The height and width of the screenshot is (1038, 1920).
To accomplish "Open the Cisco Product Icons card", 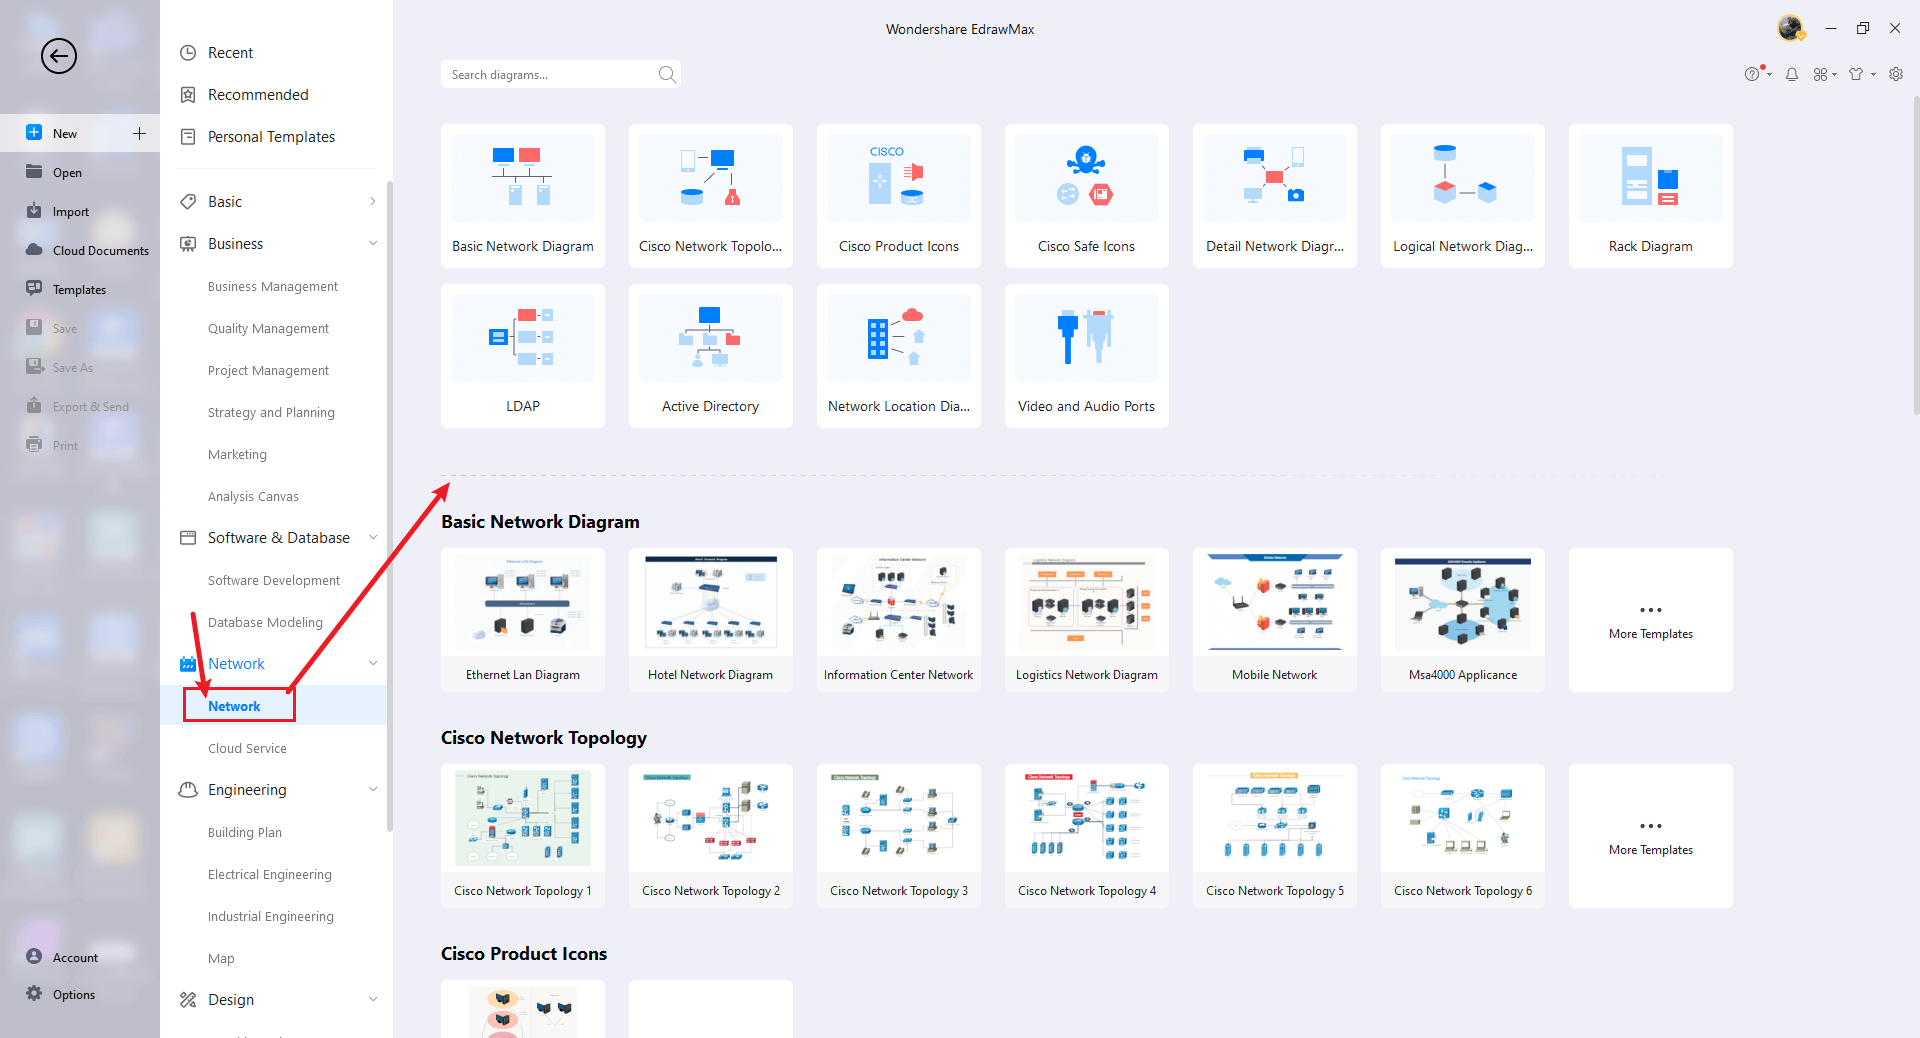I will [x=899, y=196].
